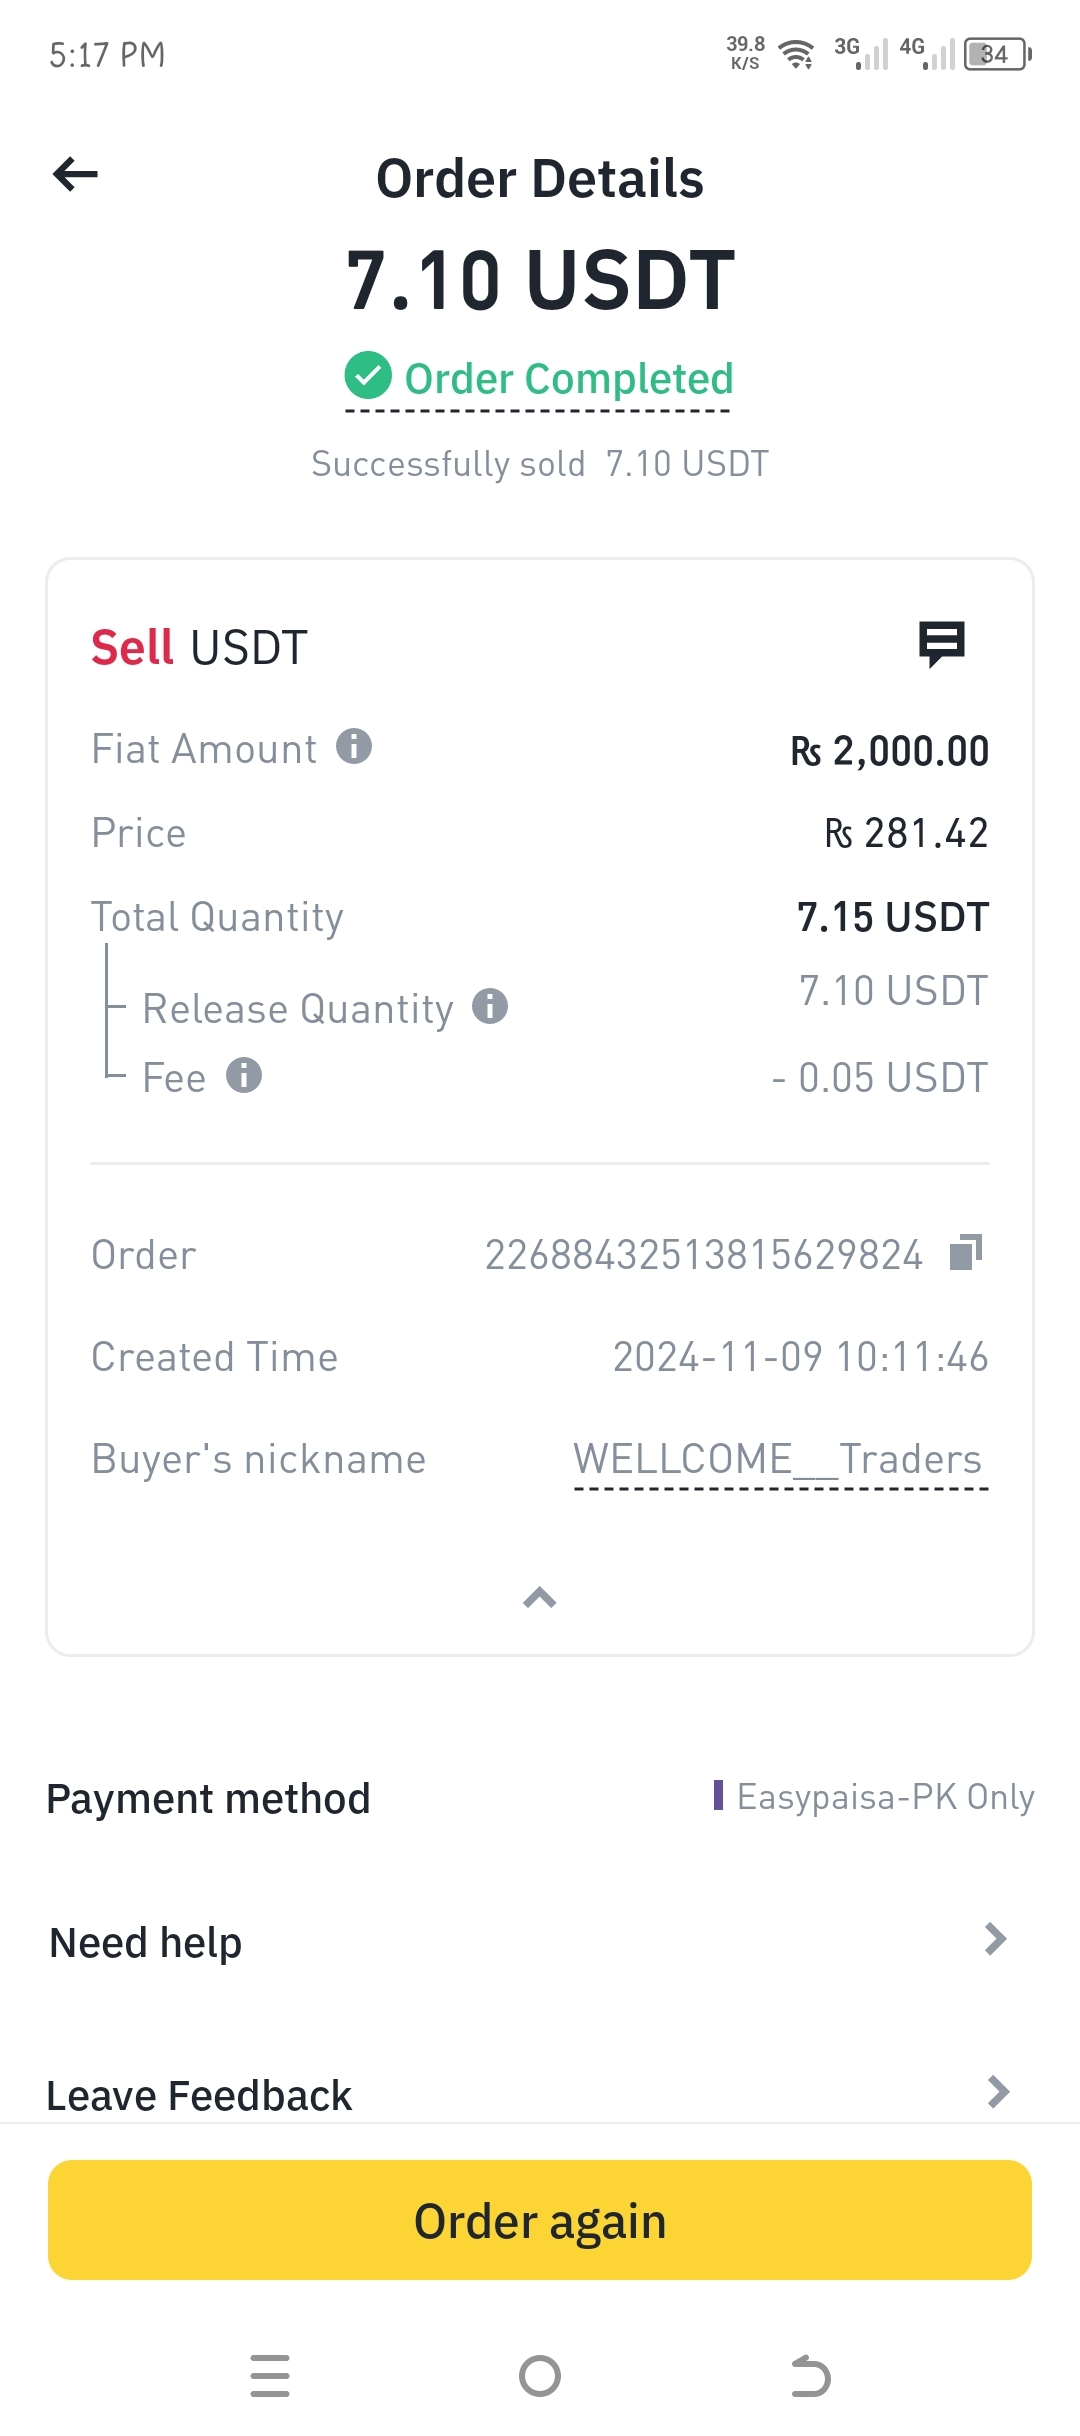Tap Android home navigation button

(x=540, y=2376)
